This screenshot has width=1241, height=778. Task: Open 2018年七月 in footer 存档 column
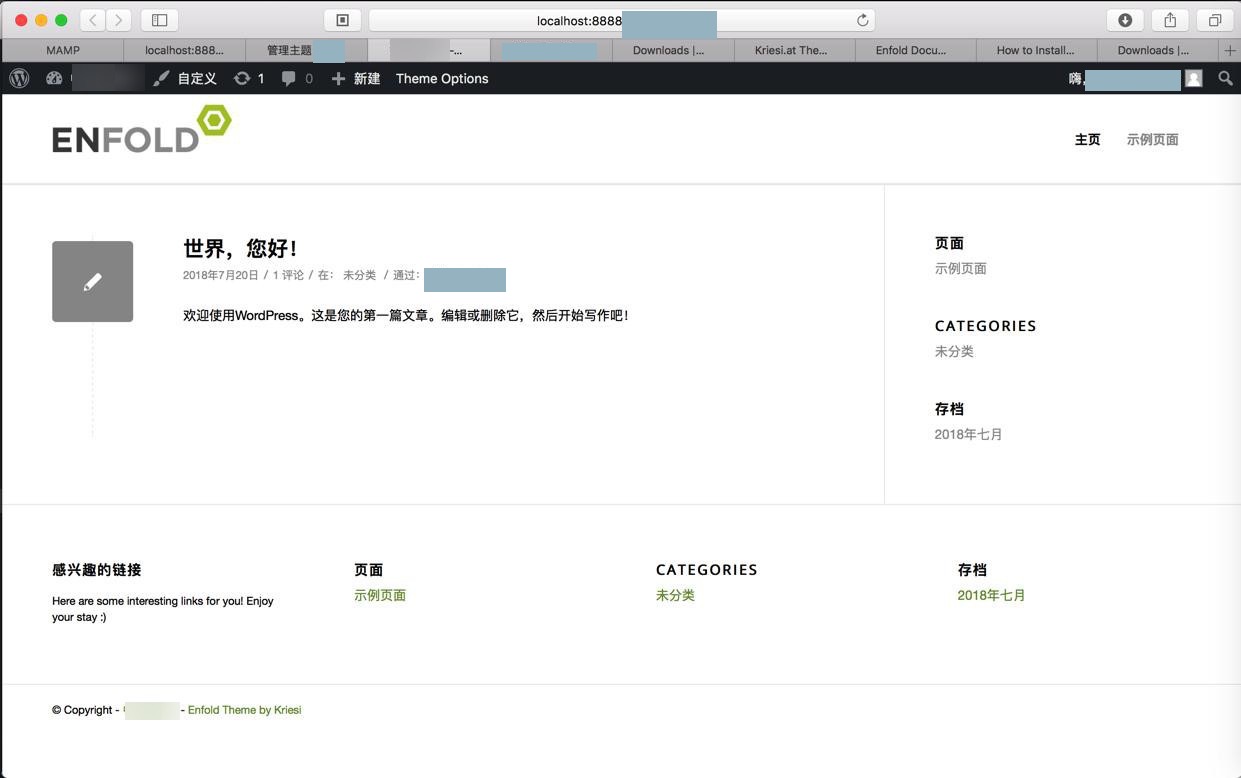pos(991,595)
